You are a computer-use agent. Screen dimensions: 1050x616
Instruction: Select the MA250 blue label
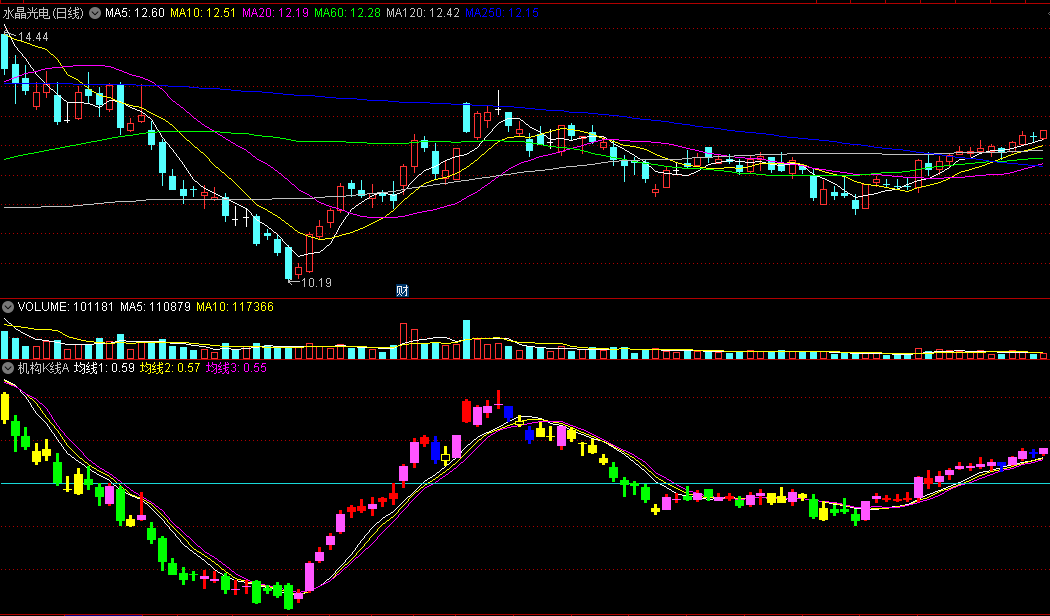(502, 13)
